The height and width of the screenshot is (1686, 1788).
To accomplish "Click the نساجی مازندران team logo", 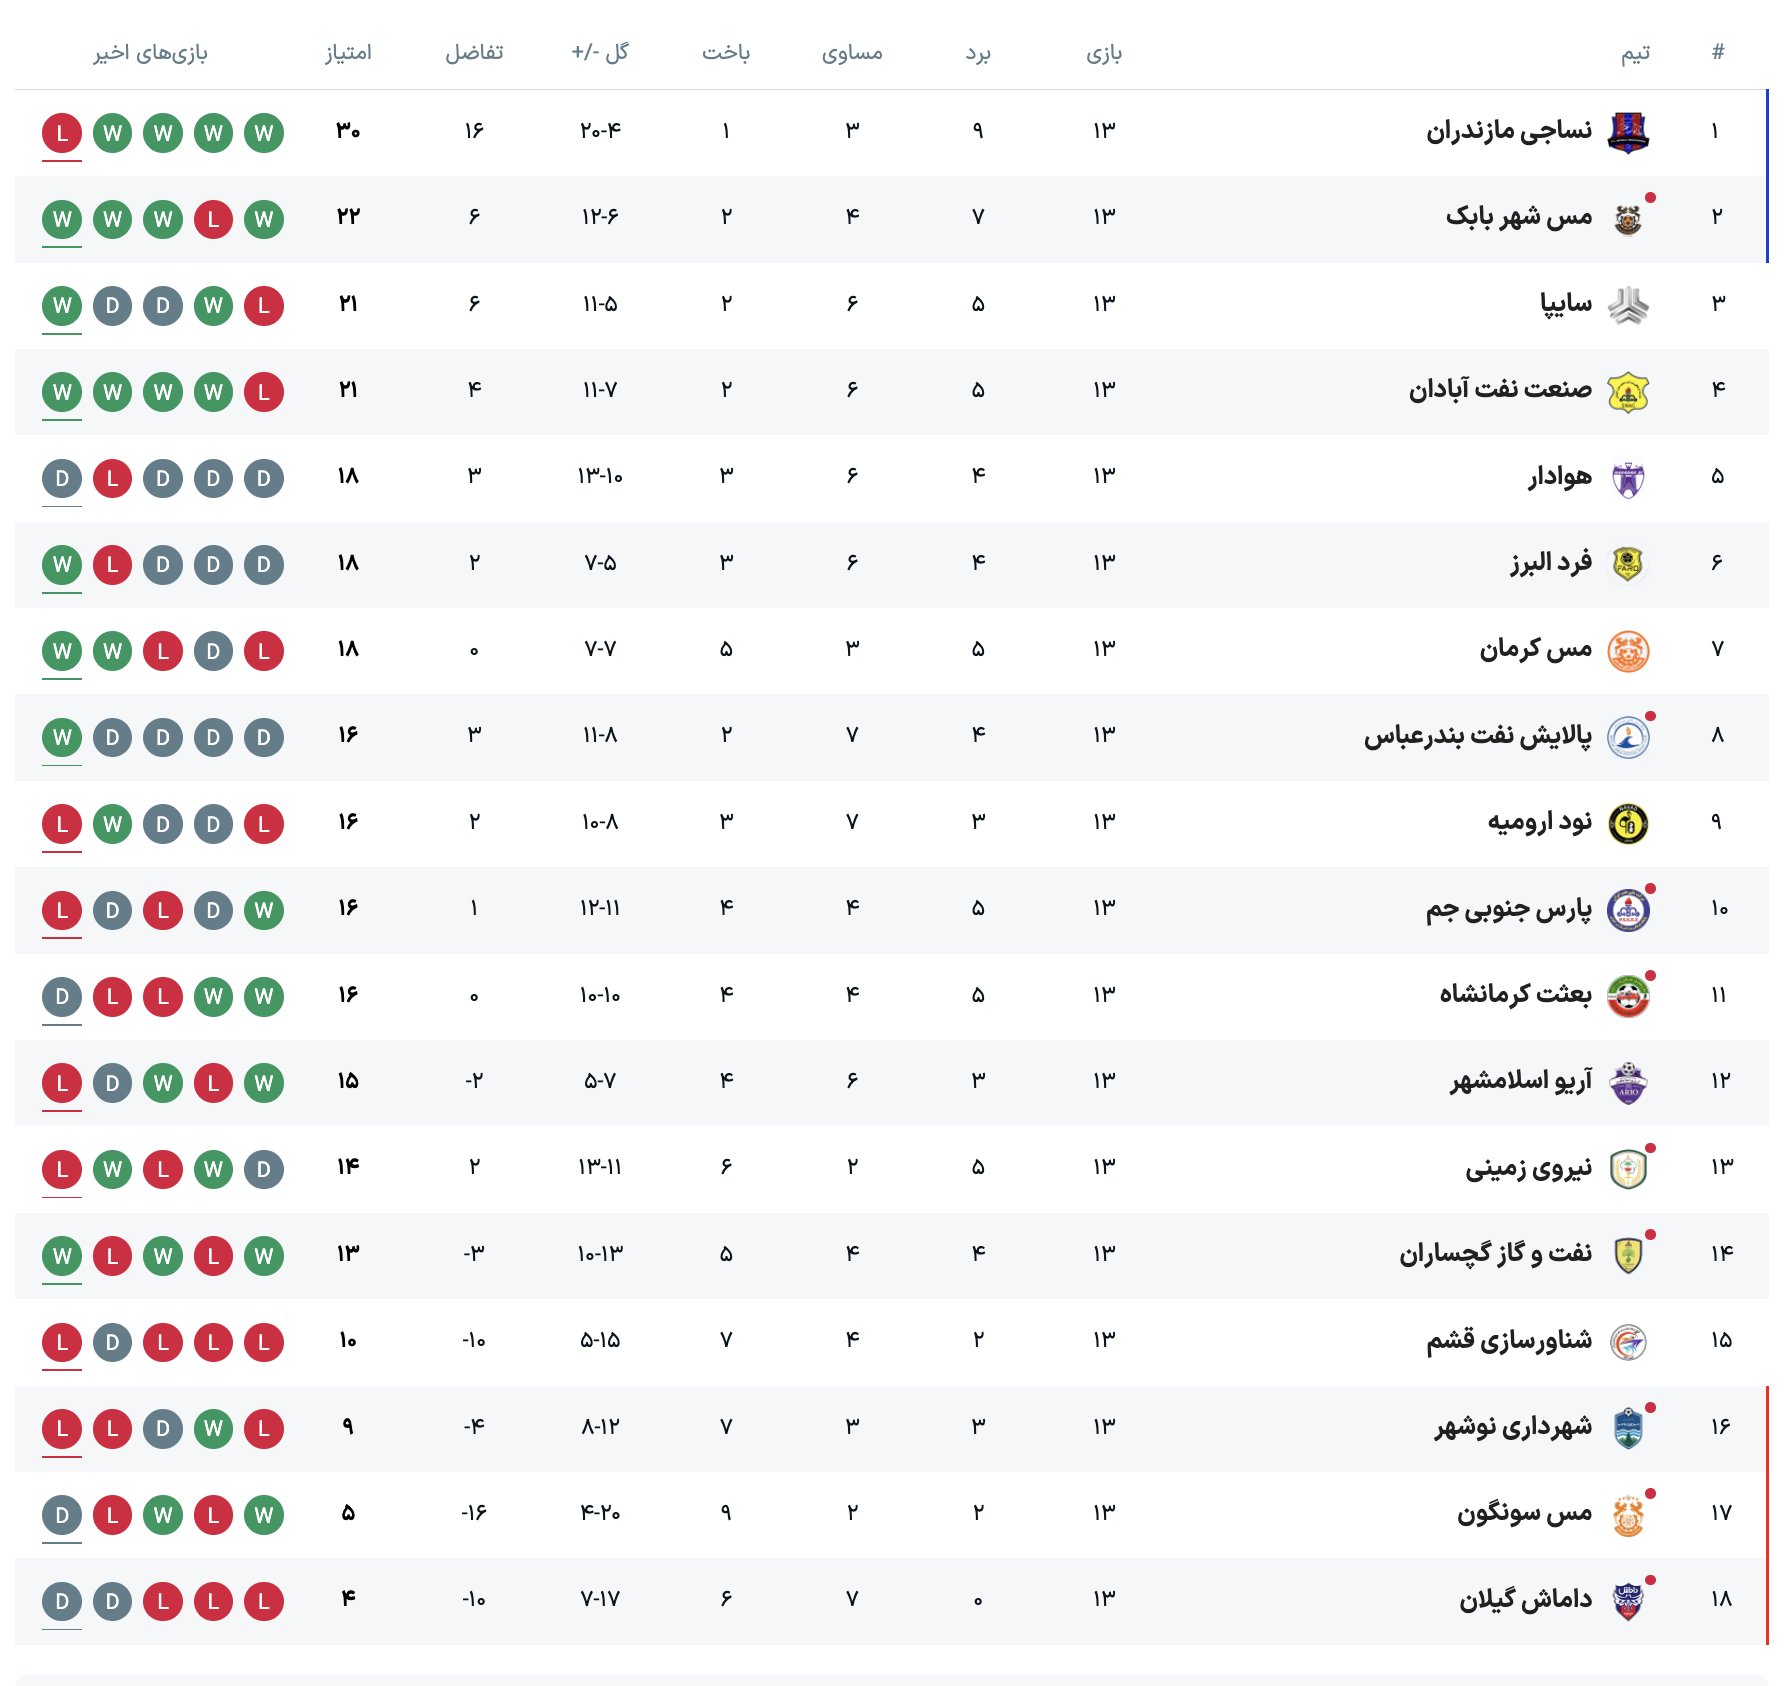I will coord(1627,132).
